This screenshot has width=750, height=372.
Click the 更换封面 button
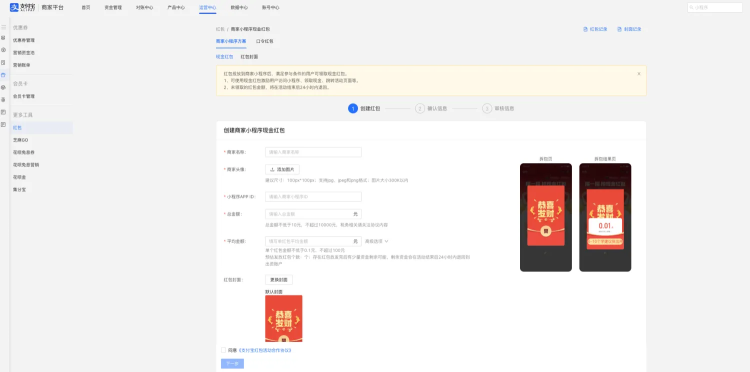tap(279, 280)
